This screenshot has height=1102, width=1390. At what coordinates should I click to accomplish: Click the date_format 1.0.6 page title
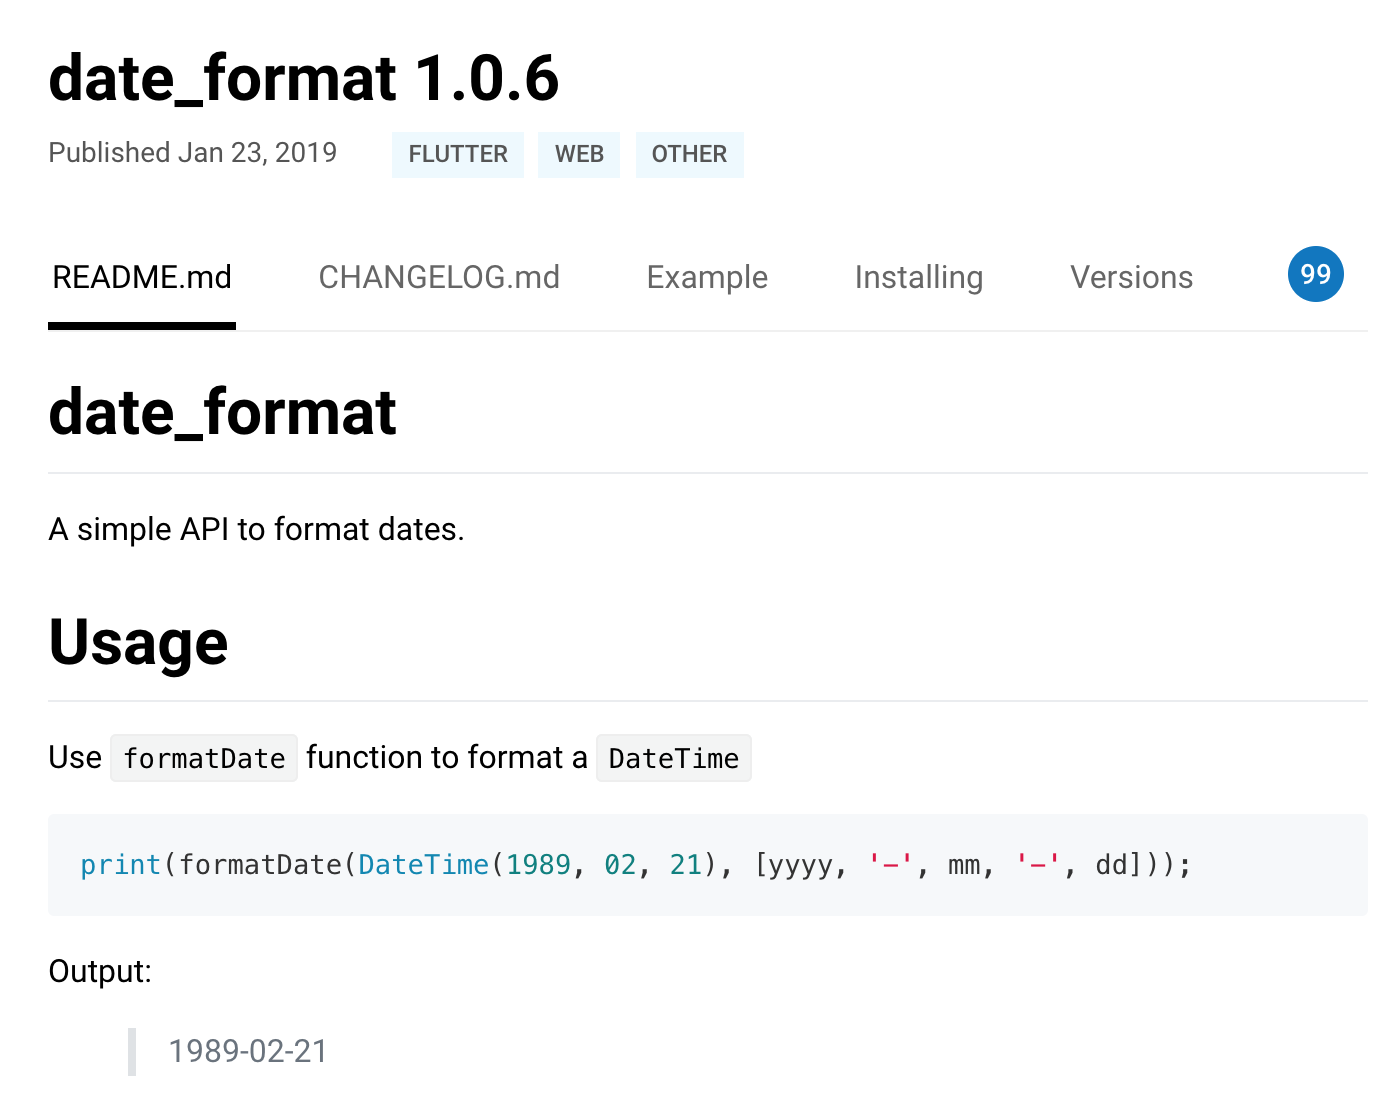point(303,78)
